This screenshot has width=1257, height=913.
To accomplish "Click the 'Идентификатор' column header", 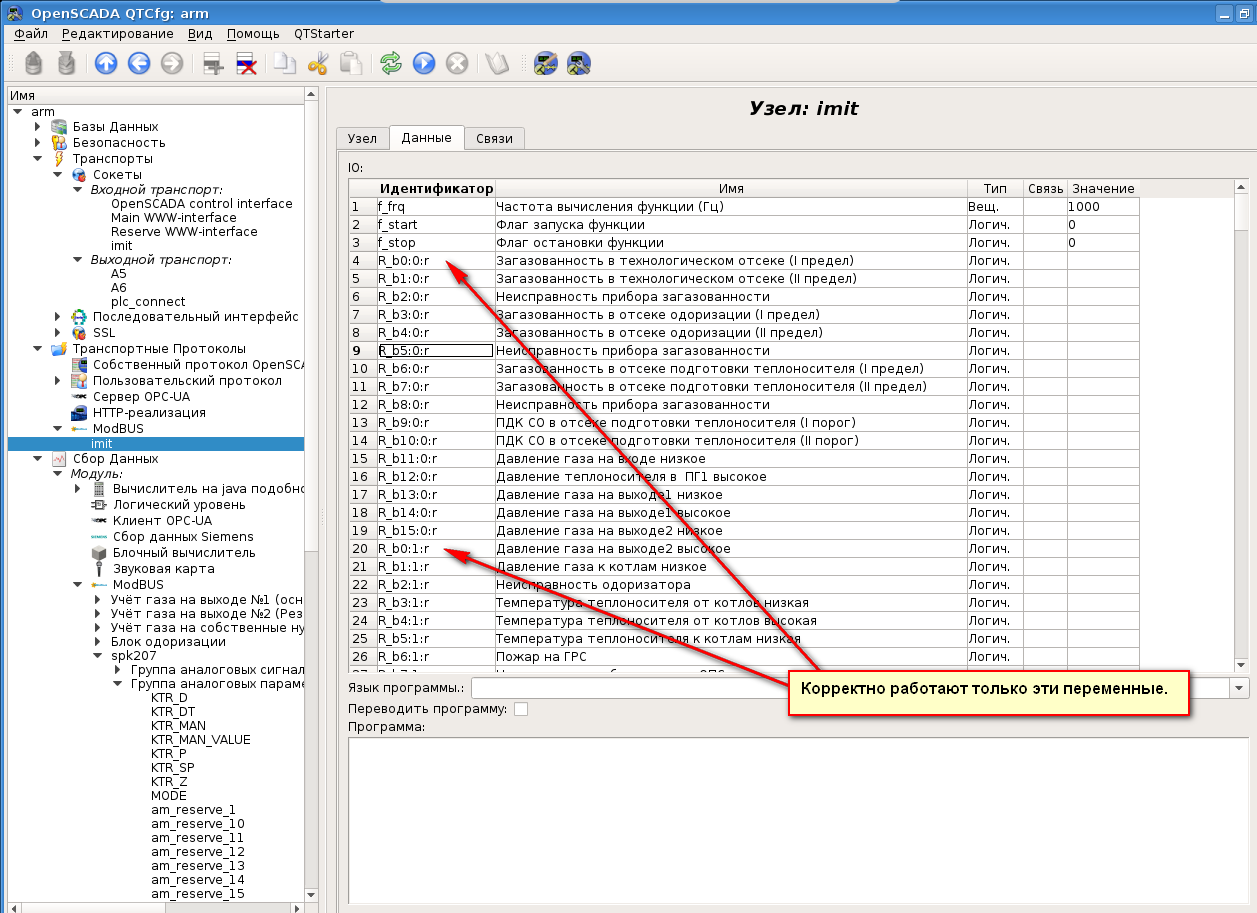I will [436, 189].
